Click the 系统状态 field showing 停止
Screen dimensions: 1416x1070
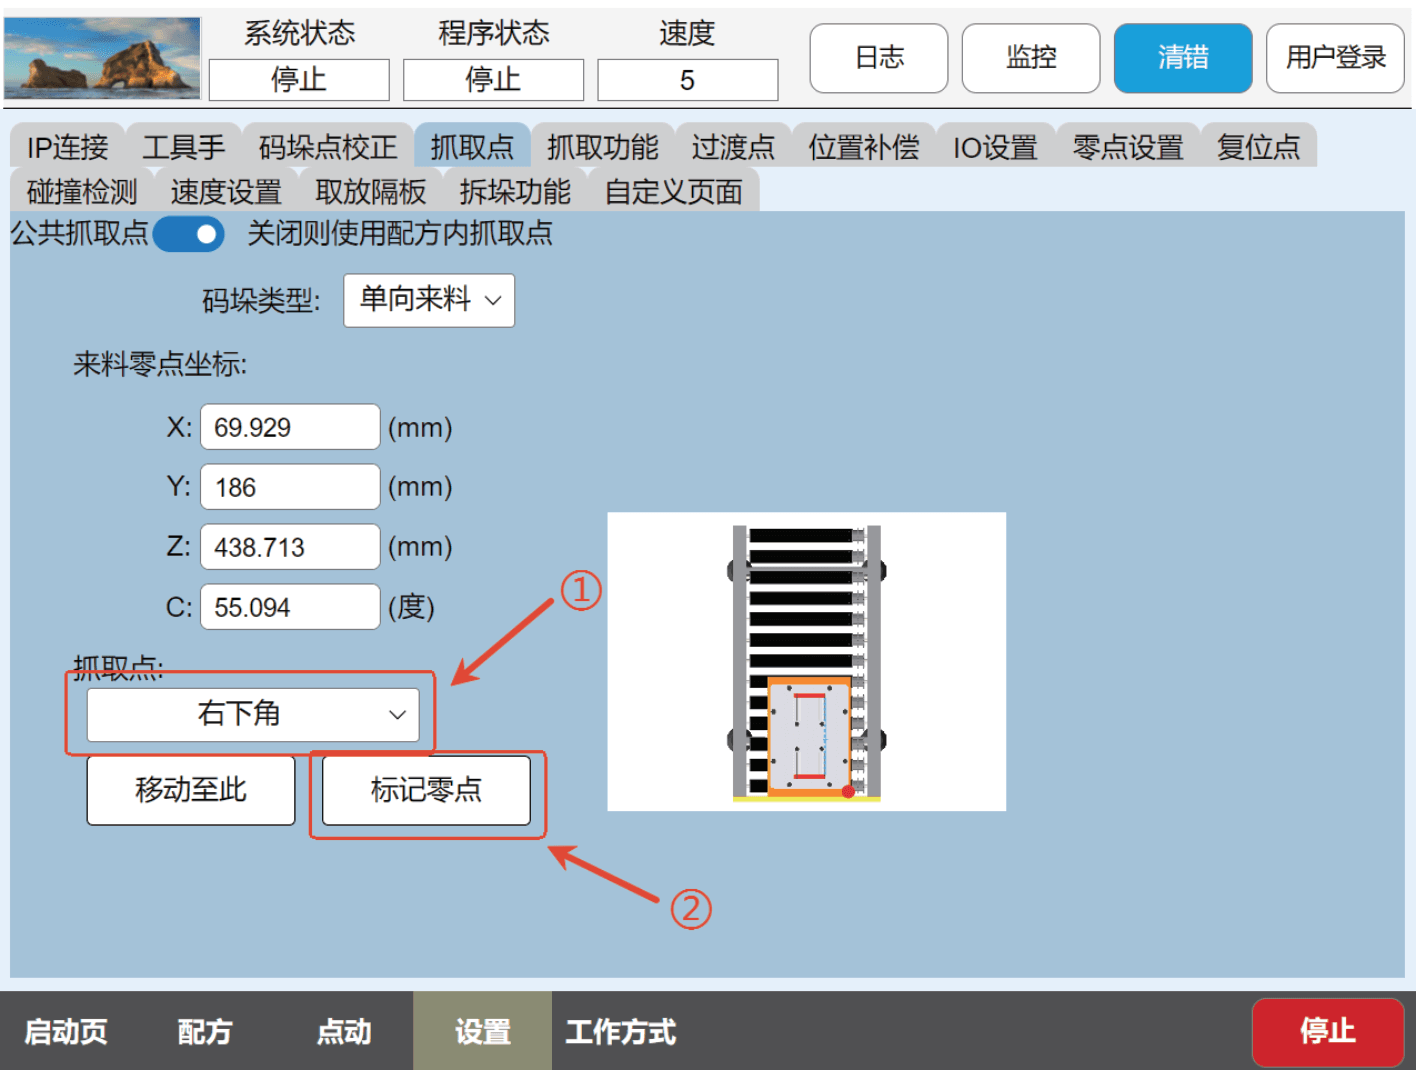click(x=299, y=80)
